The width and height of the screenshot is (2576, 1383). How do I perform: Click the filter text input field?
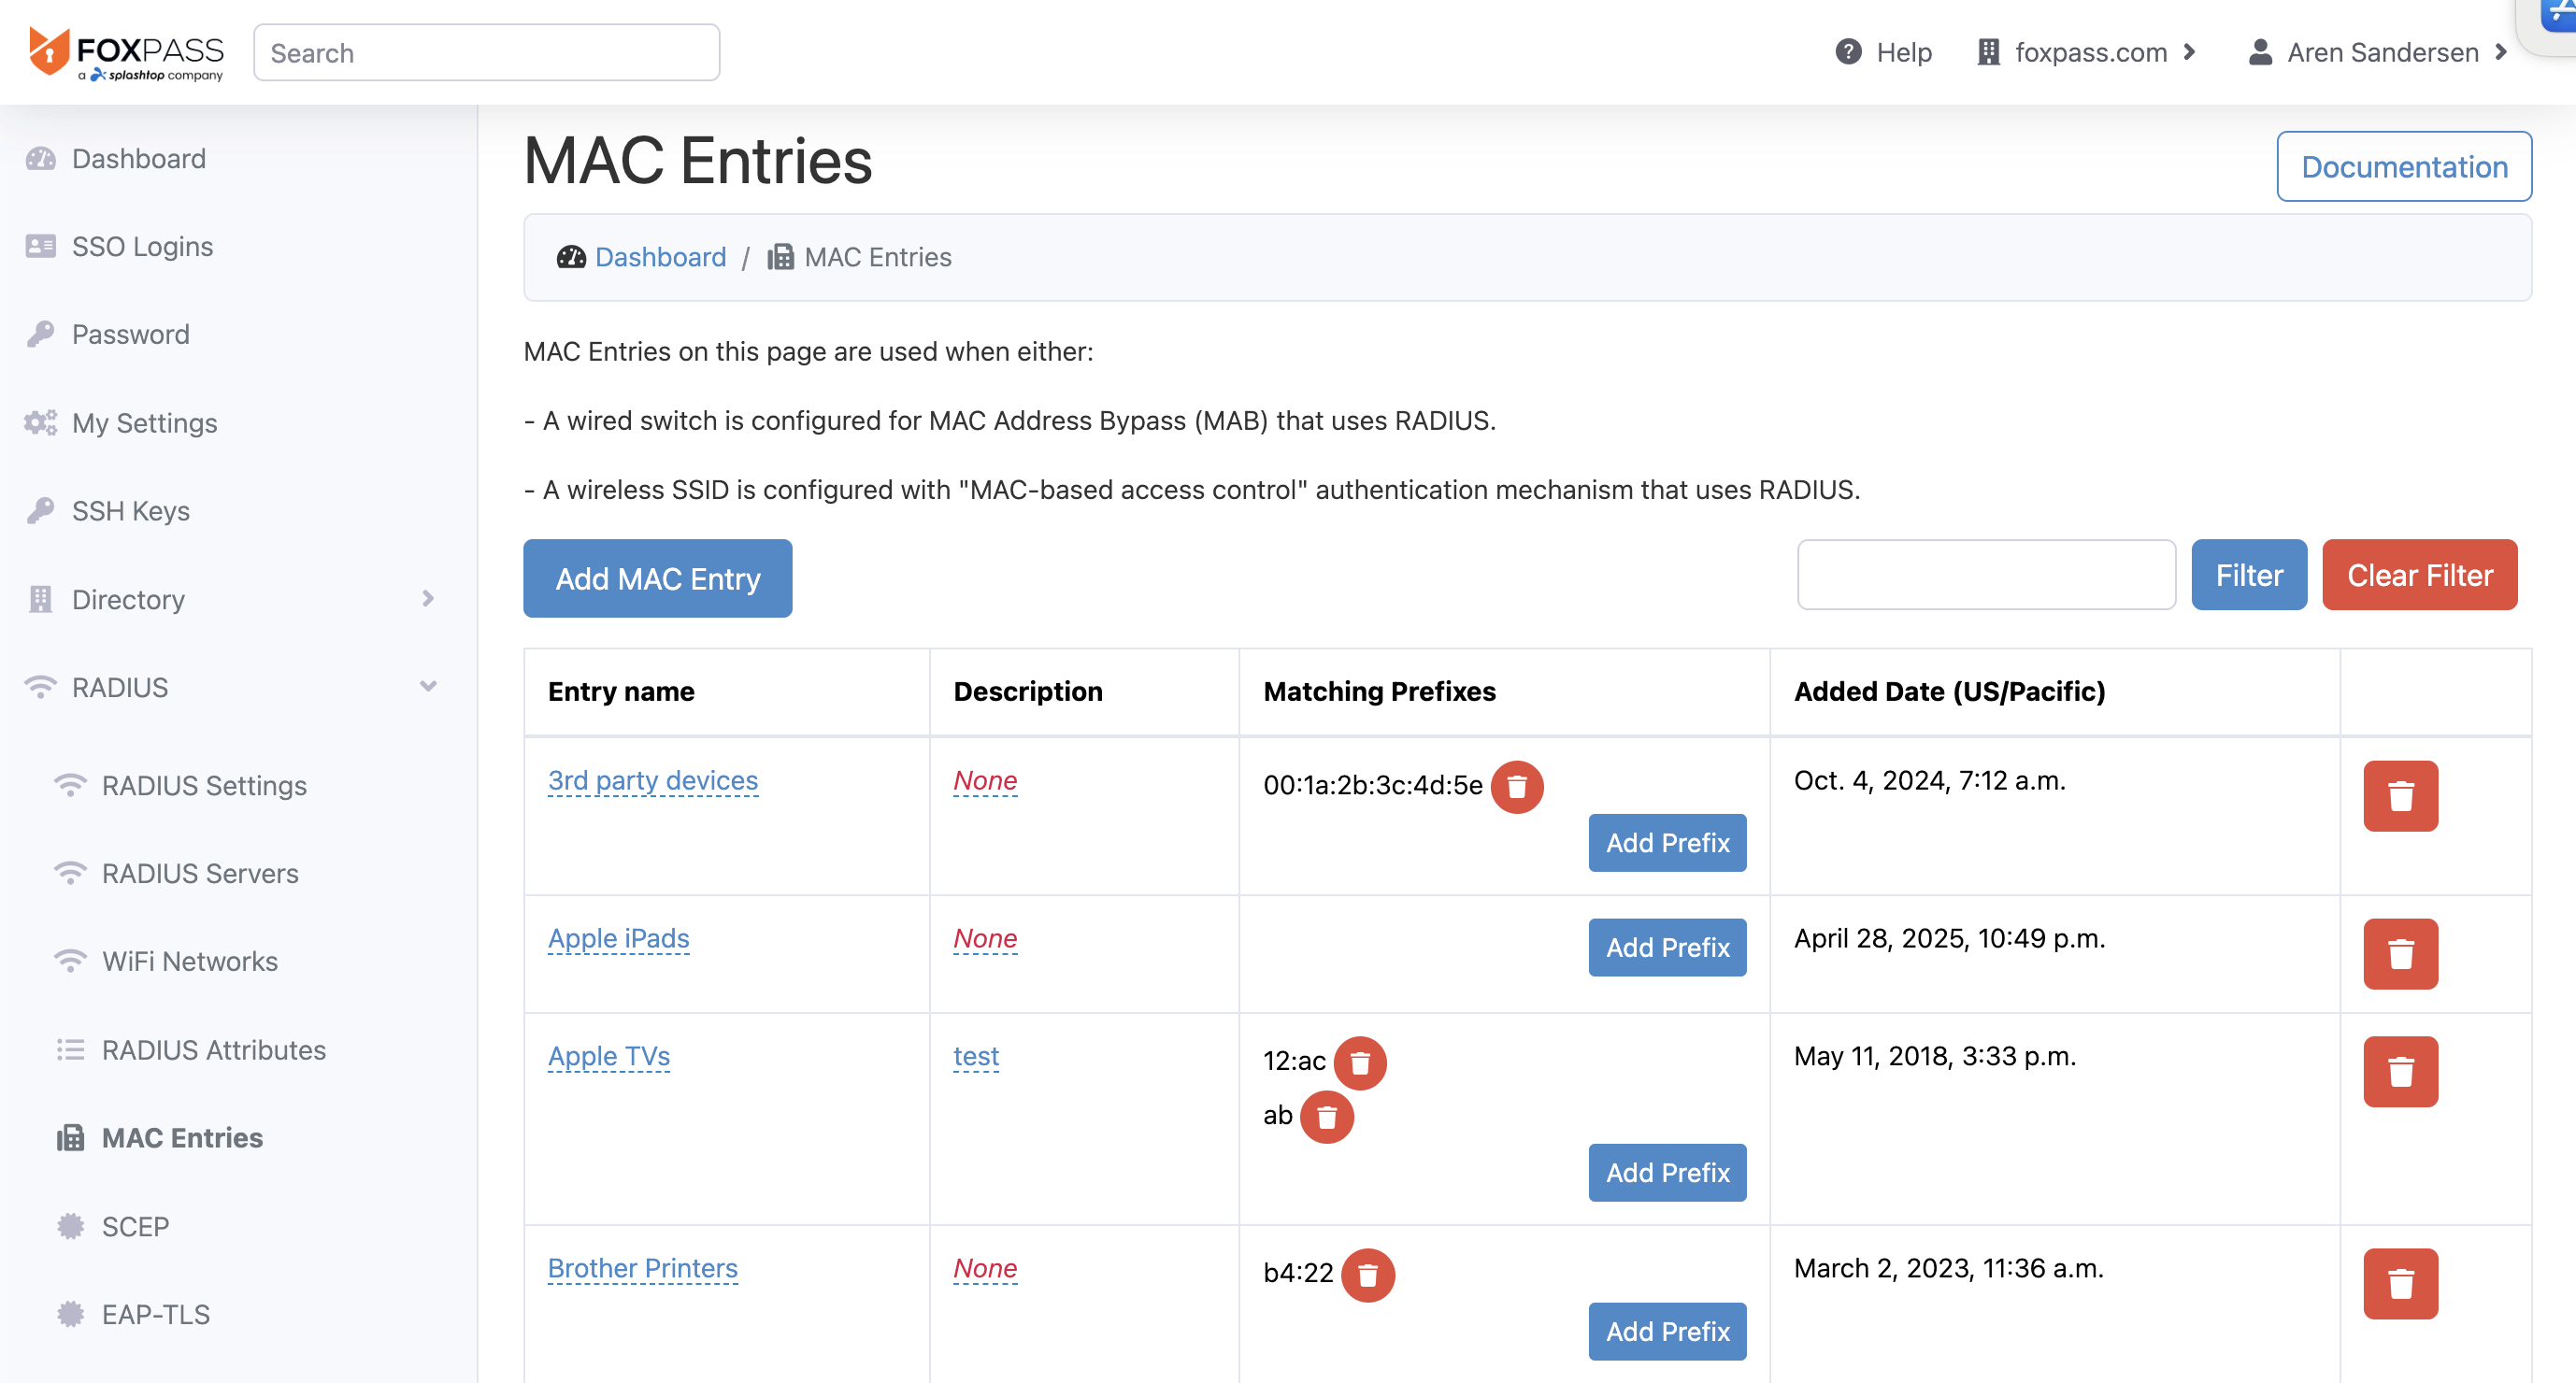[1985, 575]
